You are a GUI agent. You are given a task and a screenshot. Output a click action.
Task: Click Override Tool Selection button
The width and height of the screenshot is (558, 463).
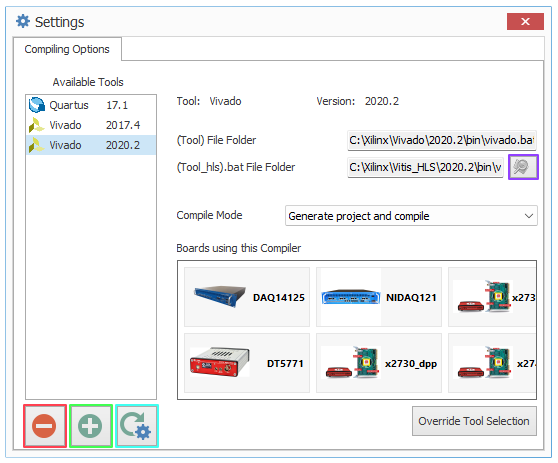(474, 421)
